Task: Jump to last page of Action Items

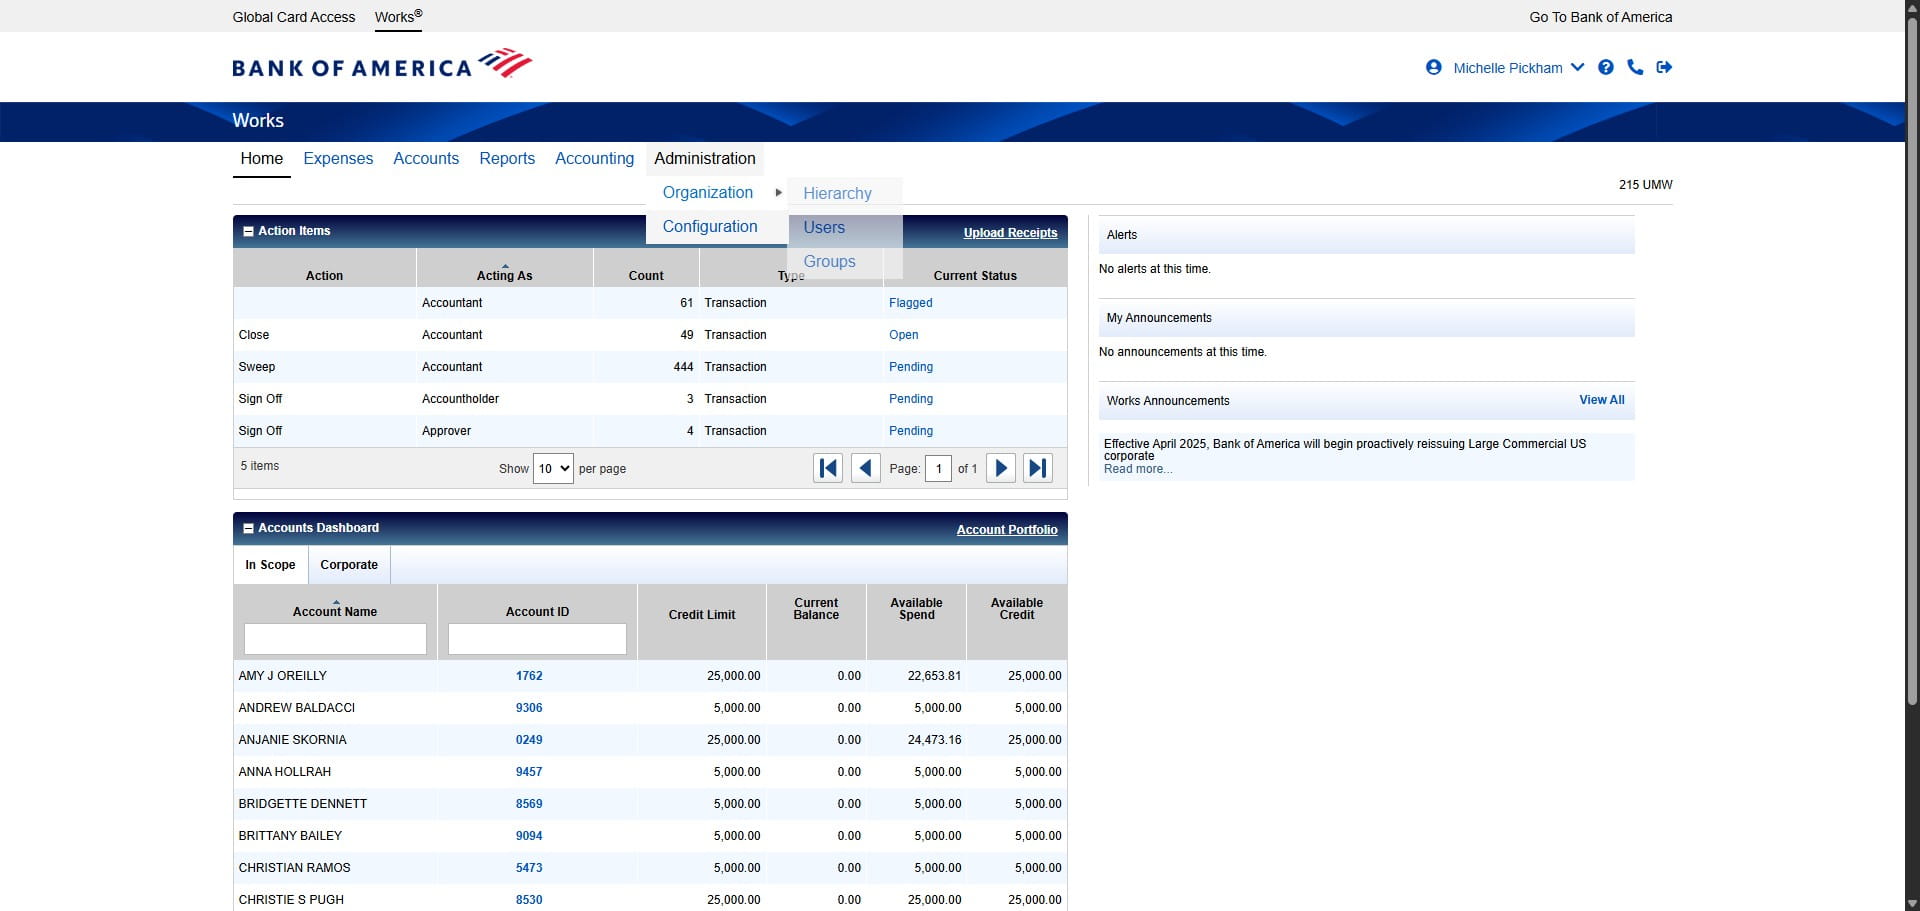Action: [x=1037, y=468]
